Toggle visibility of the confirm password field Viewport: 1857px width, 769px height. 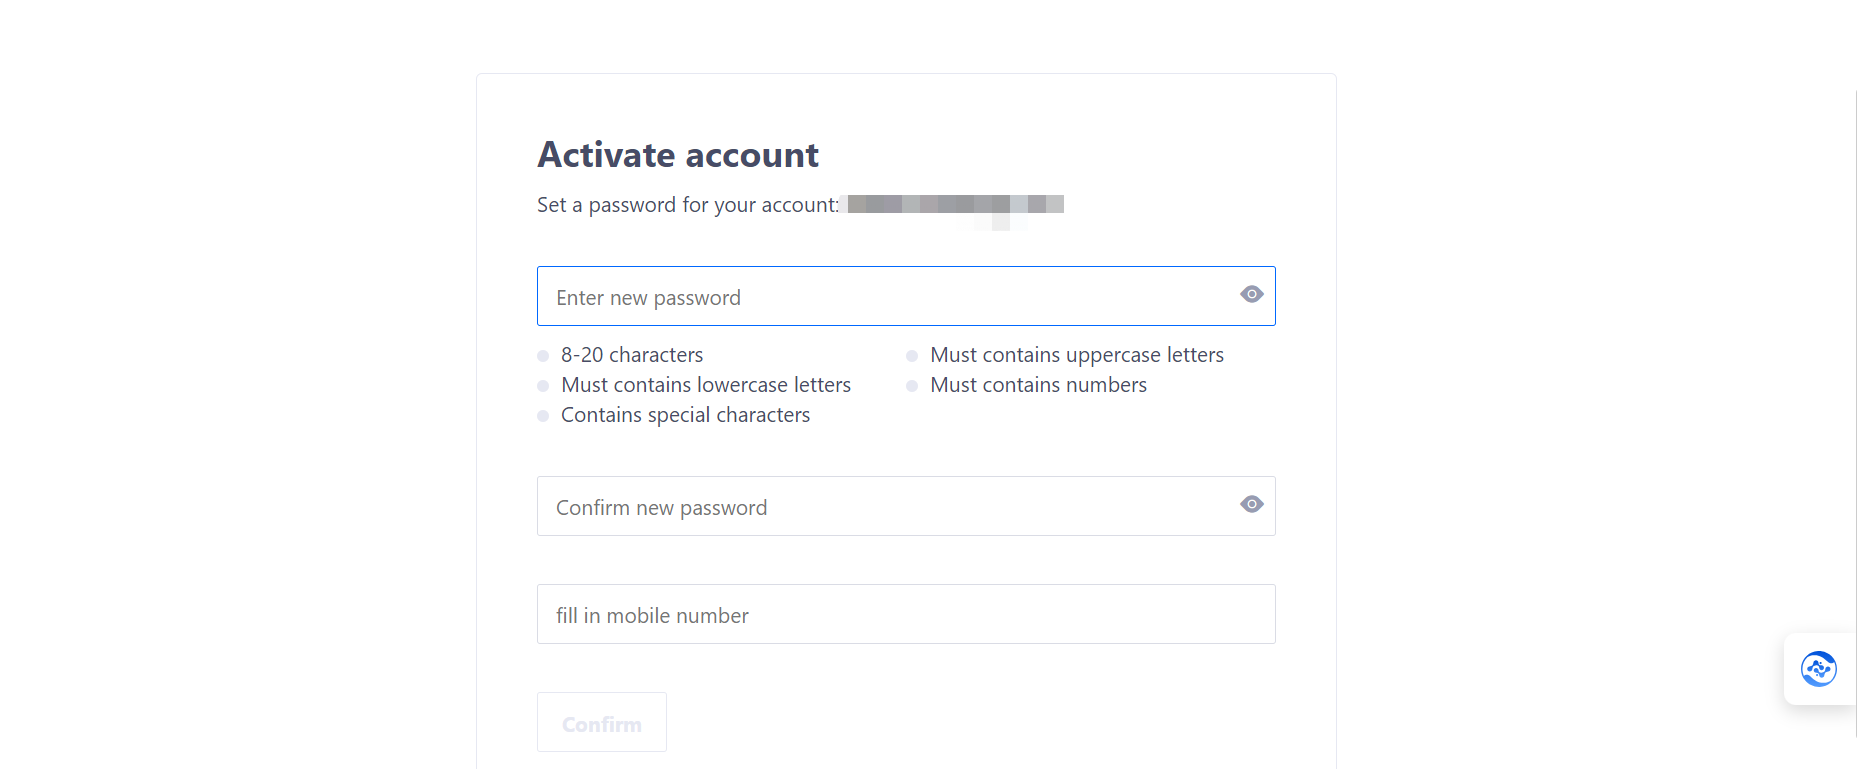click(x=1251, y=505)
